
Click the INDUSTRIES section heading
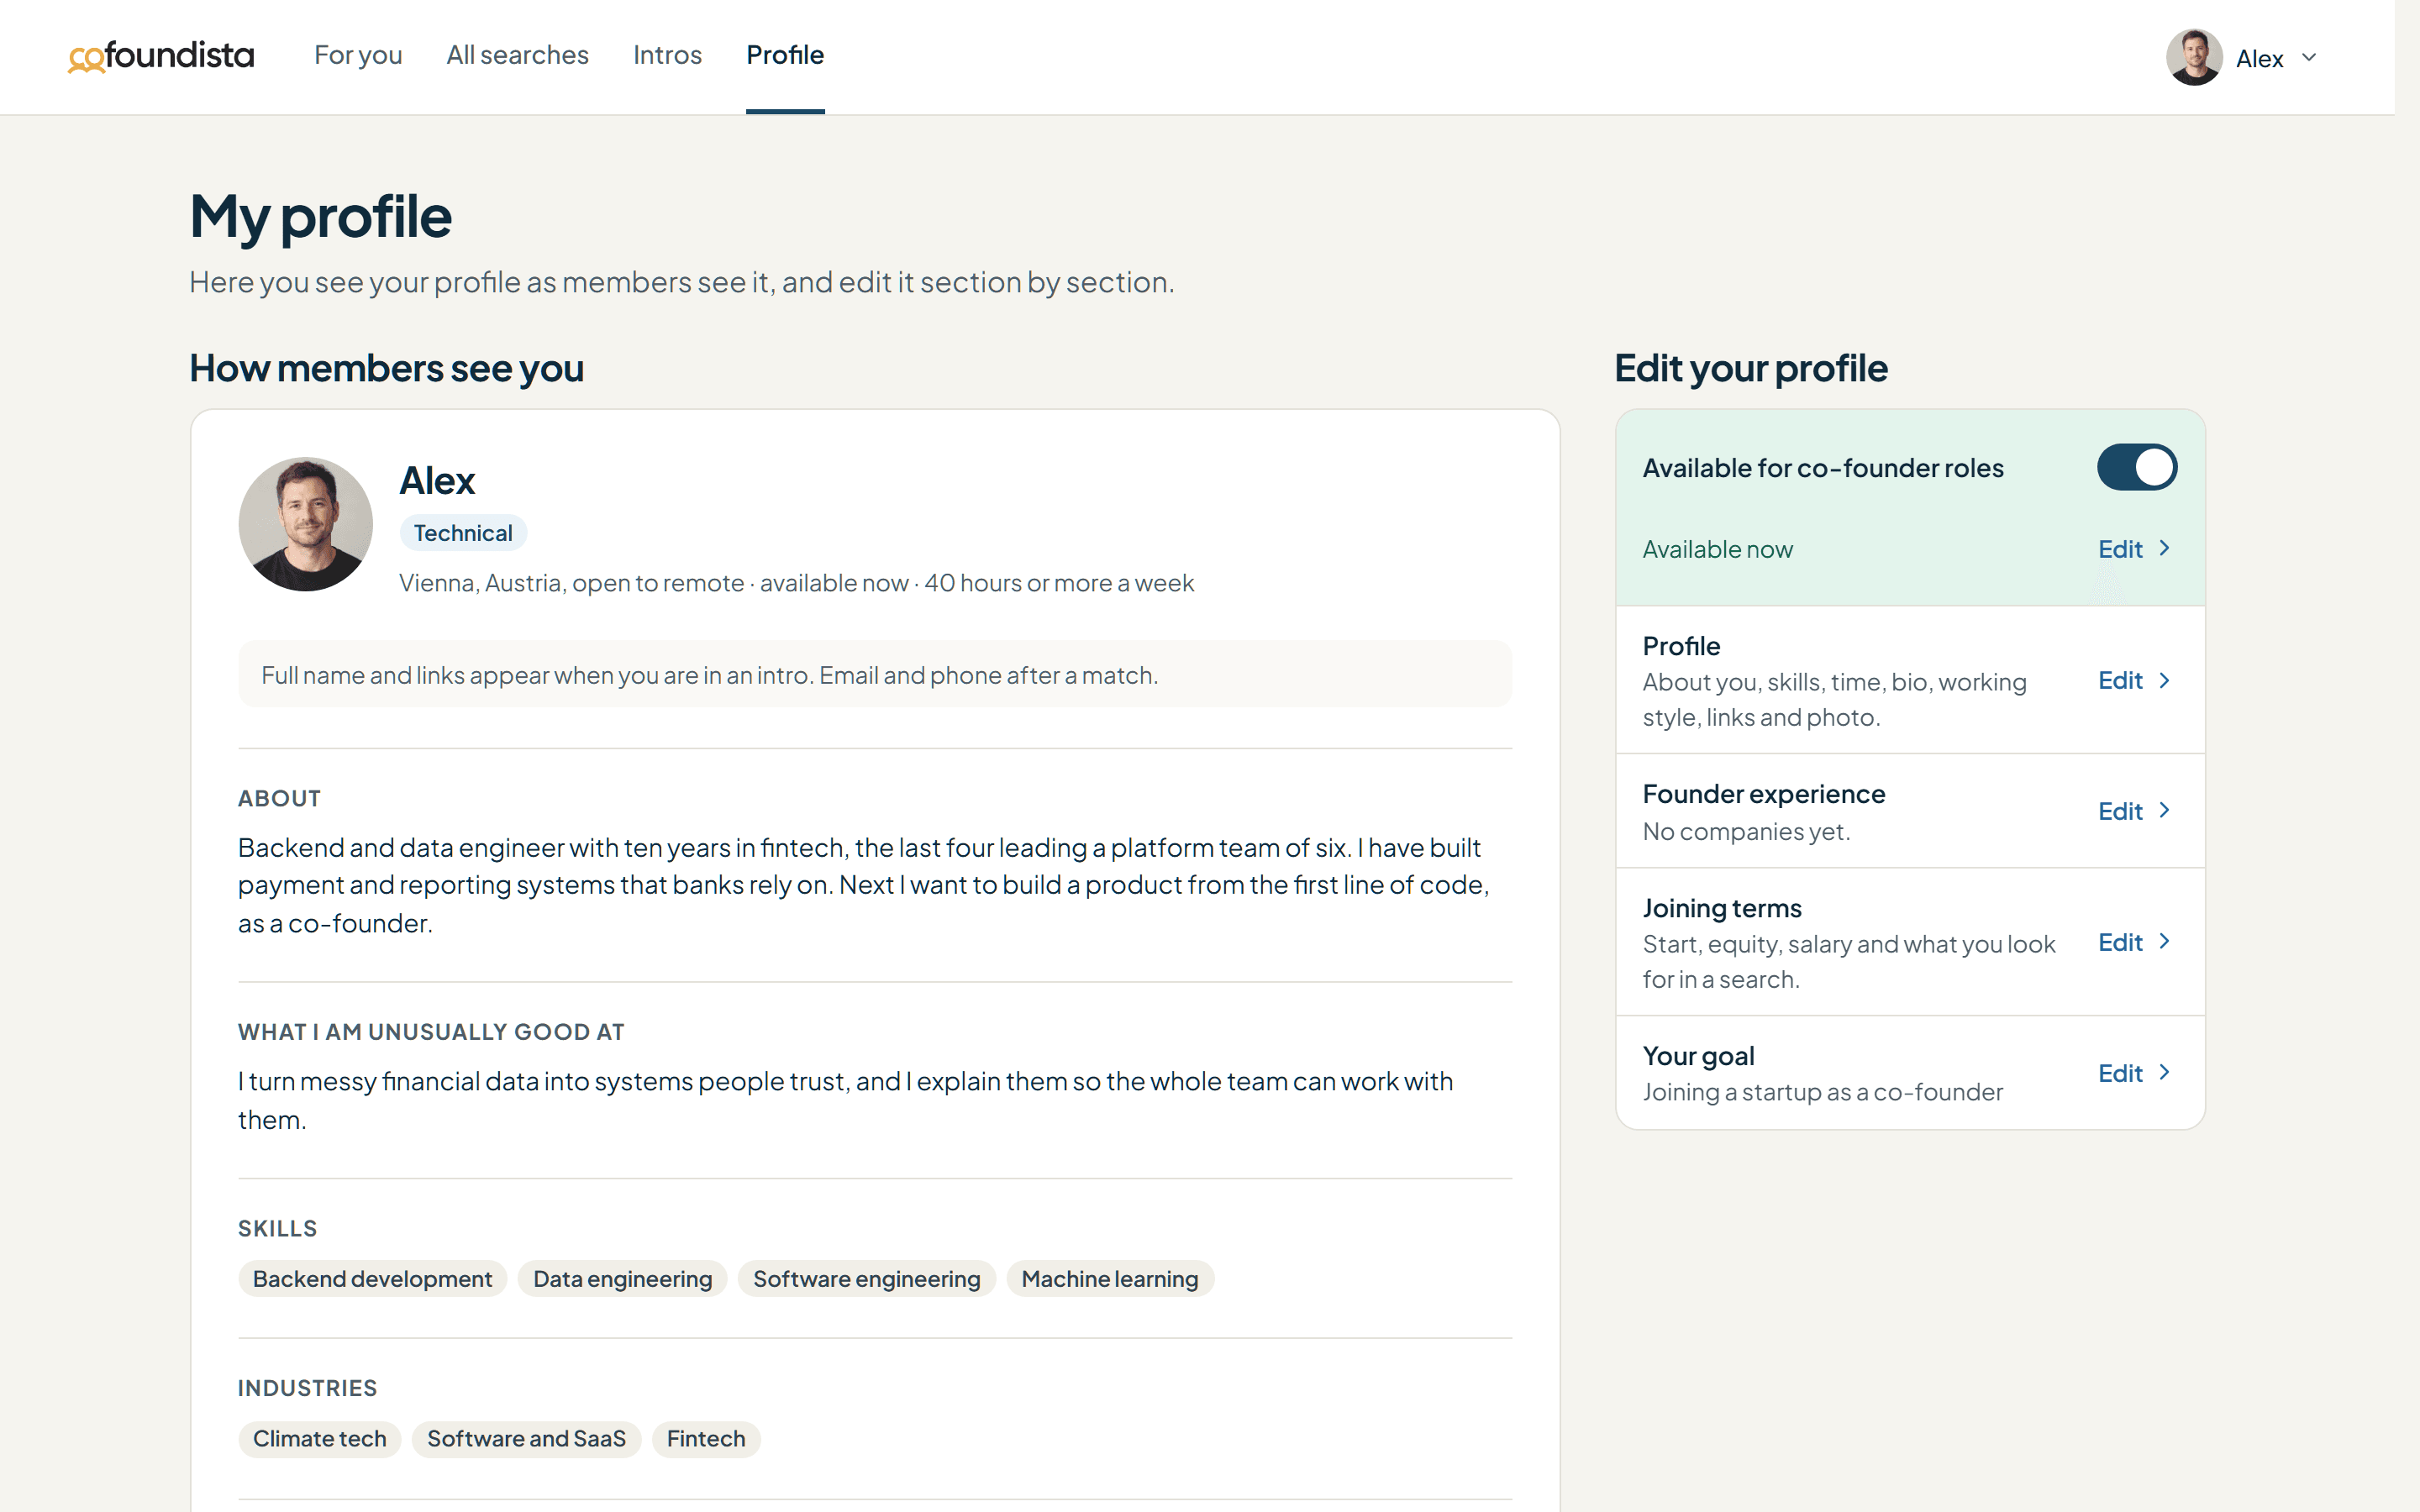[307, 1388]
